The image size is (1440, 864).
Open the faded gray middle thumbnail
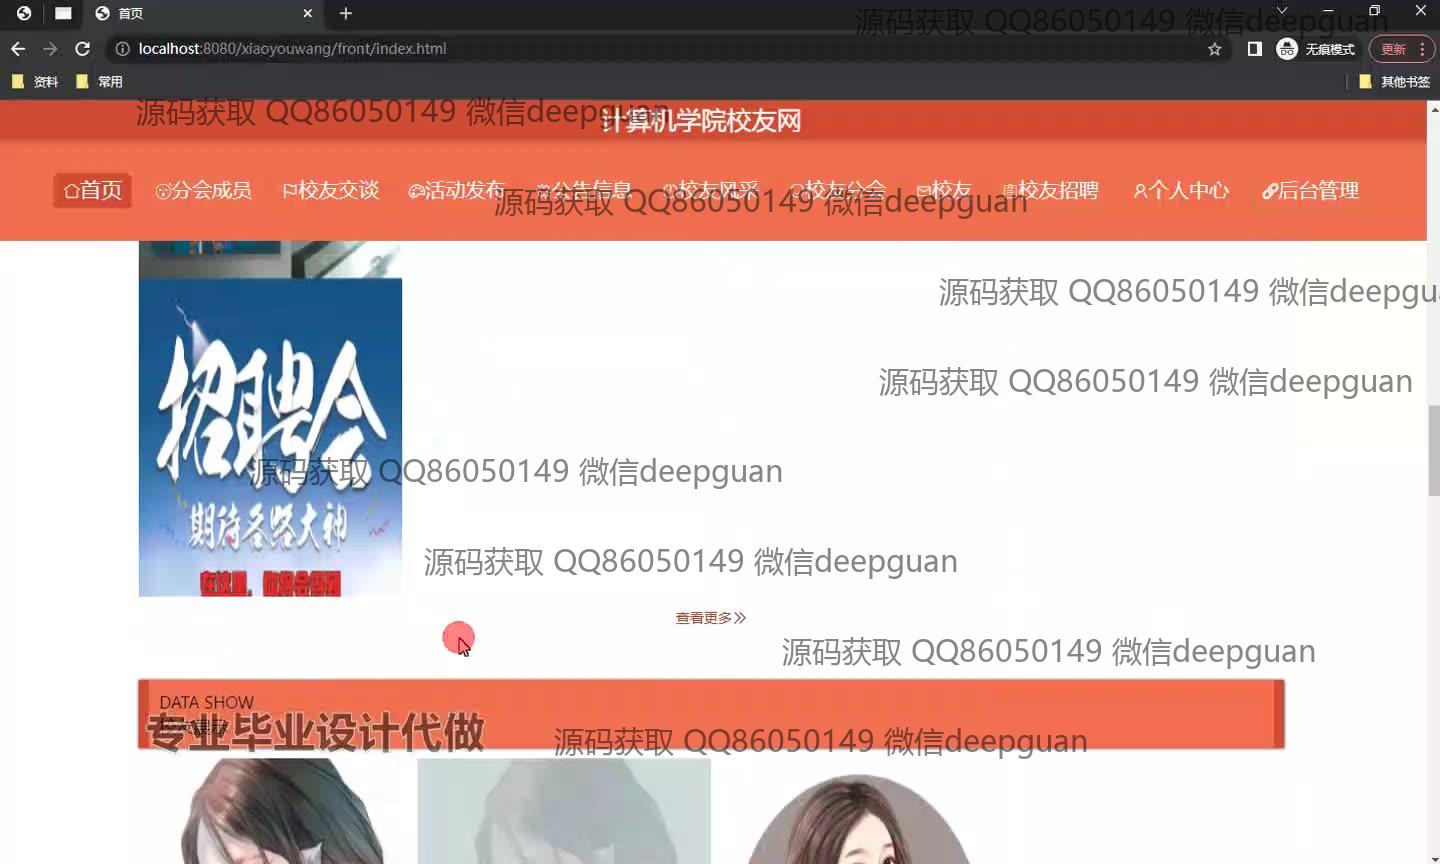[564, 811]
